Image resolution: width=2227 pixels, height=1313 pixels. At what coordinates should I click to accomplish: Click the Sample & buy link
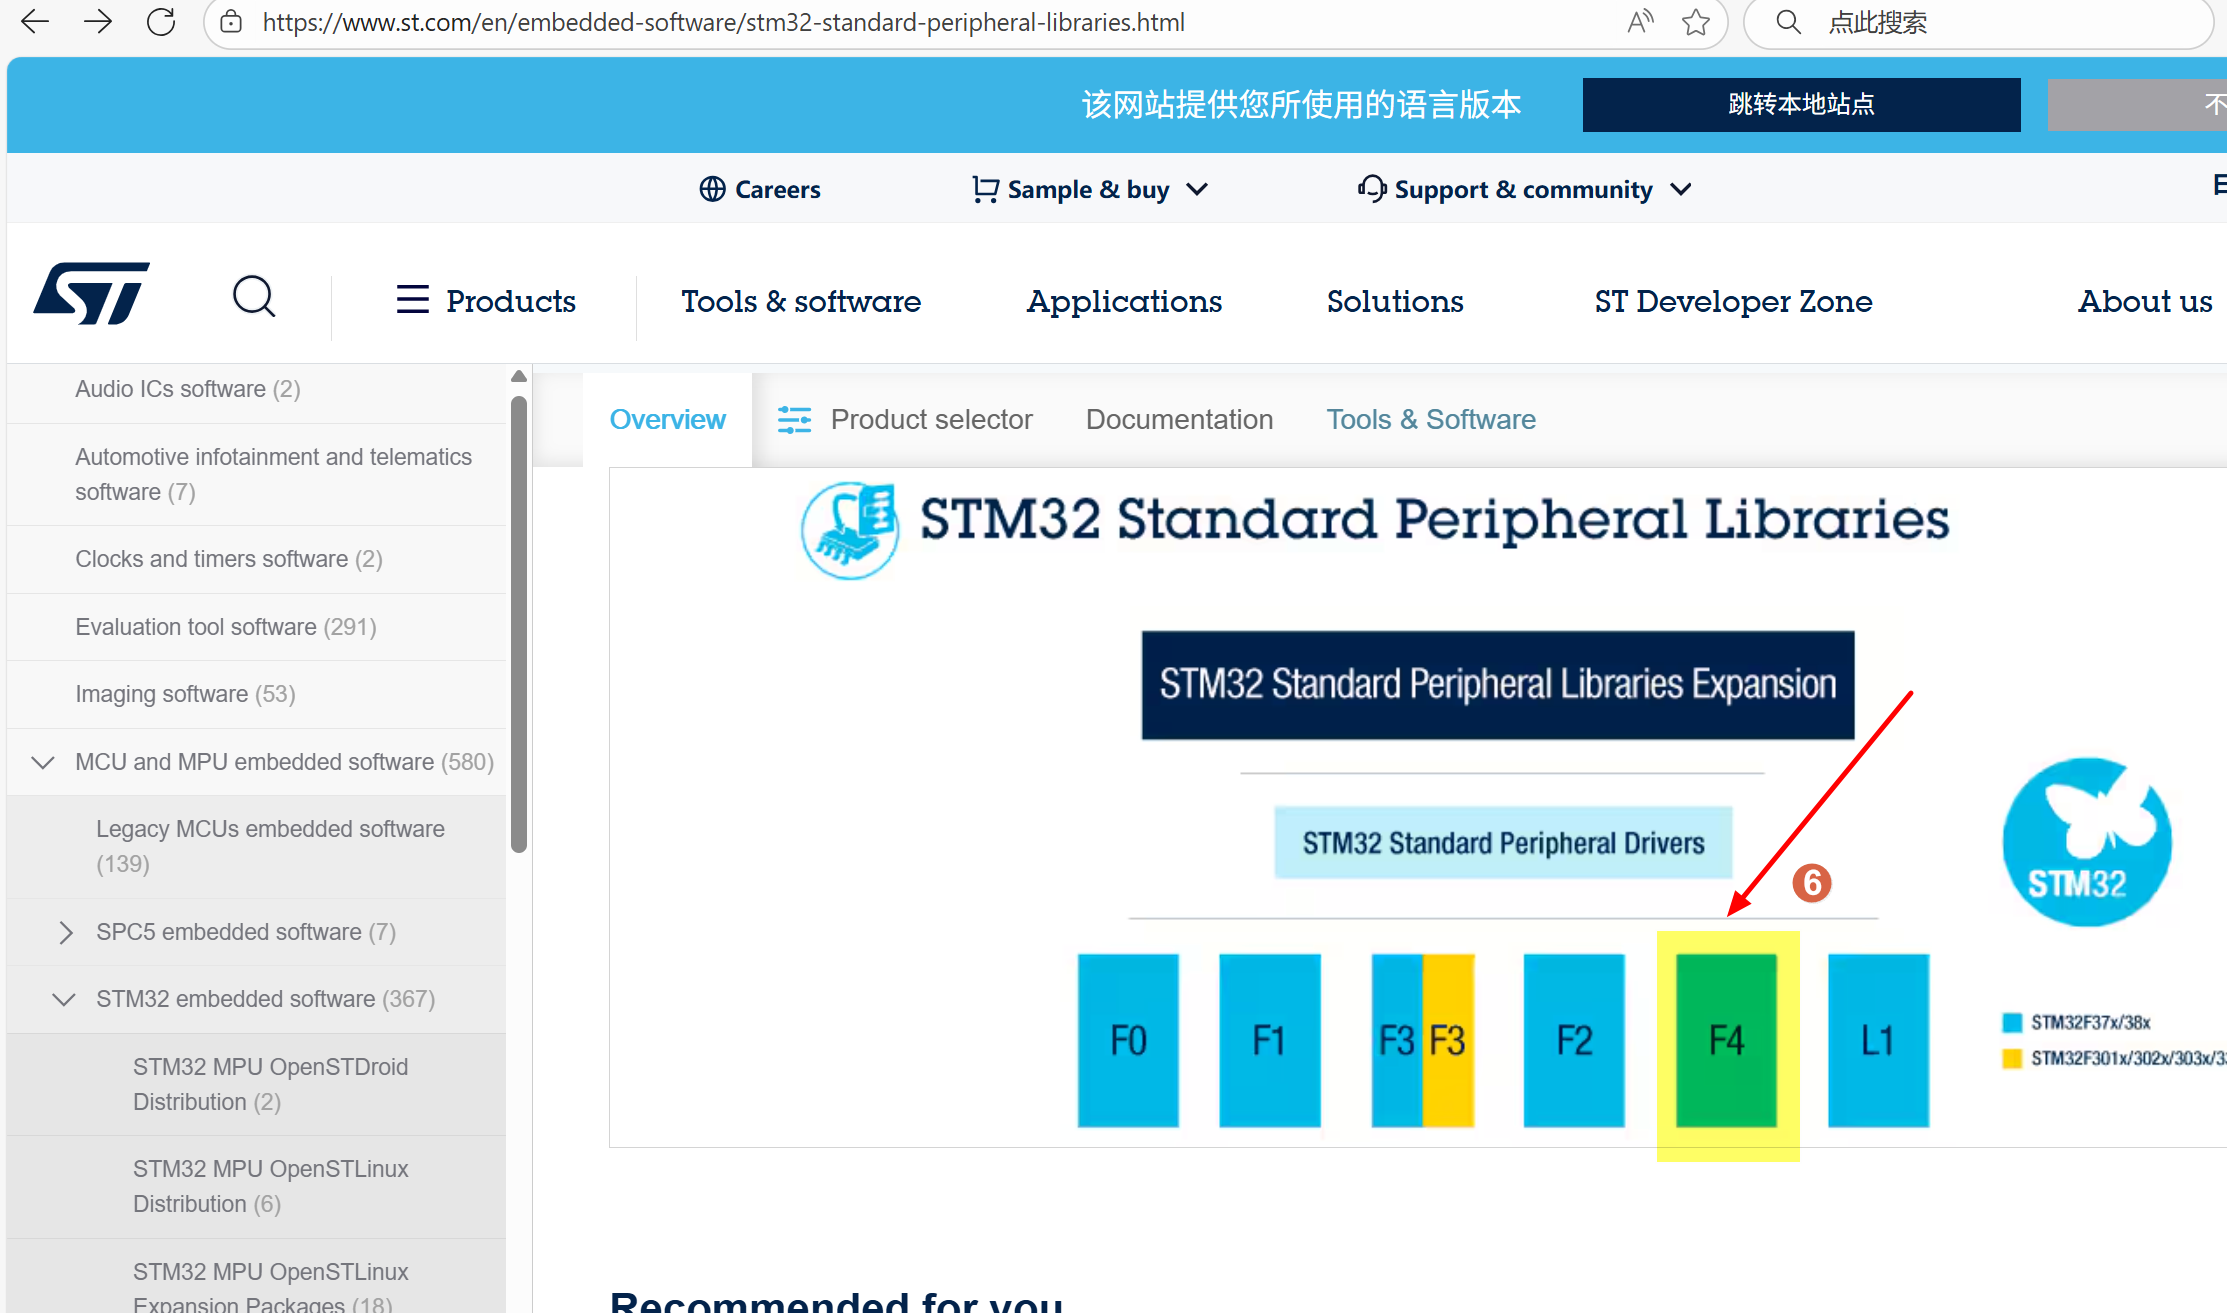pos(1088,189)
